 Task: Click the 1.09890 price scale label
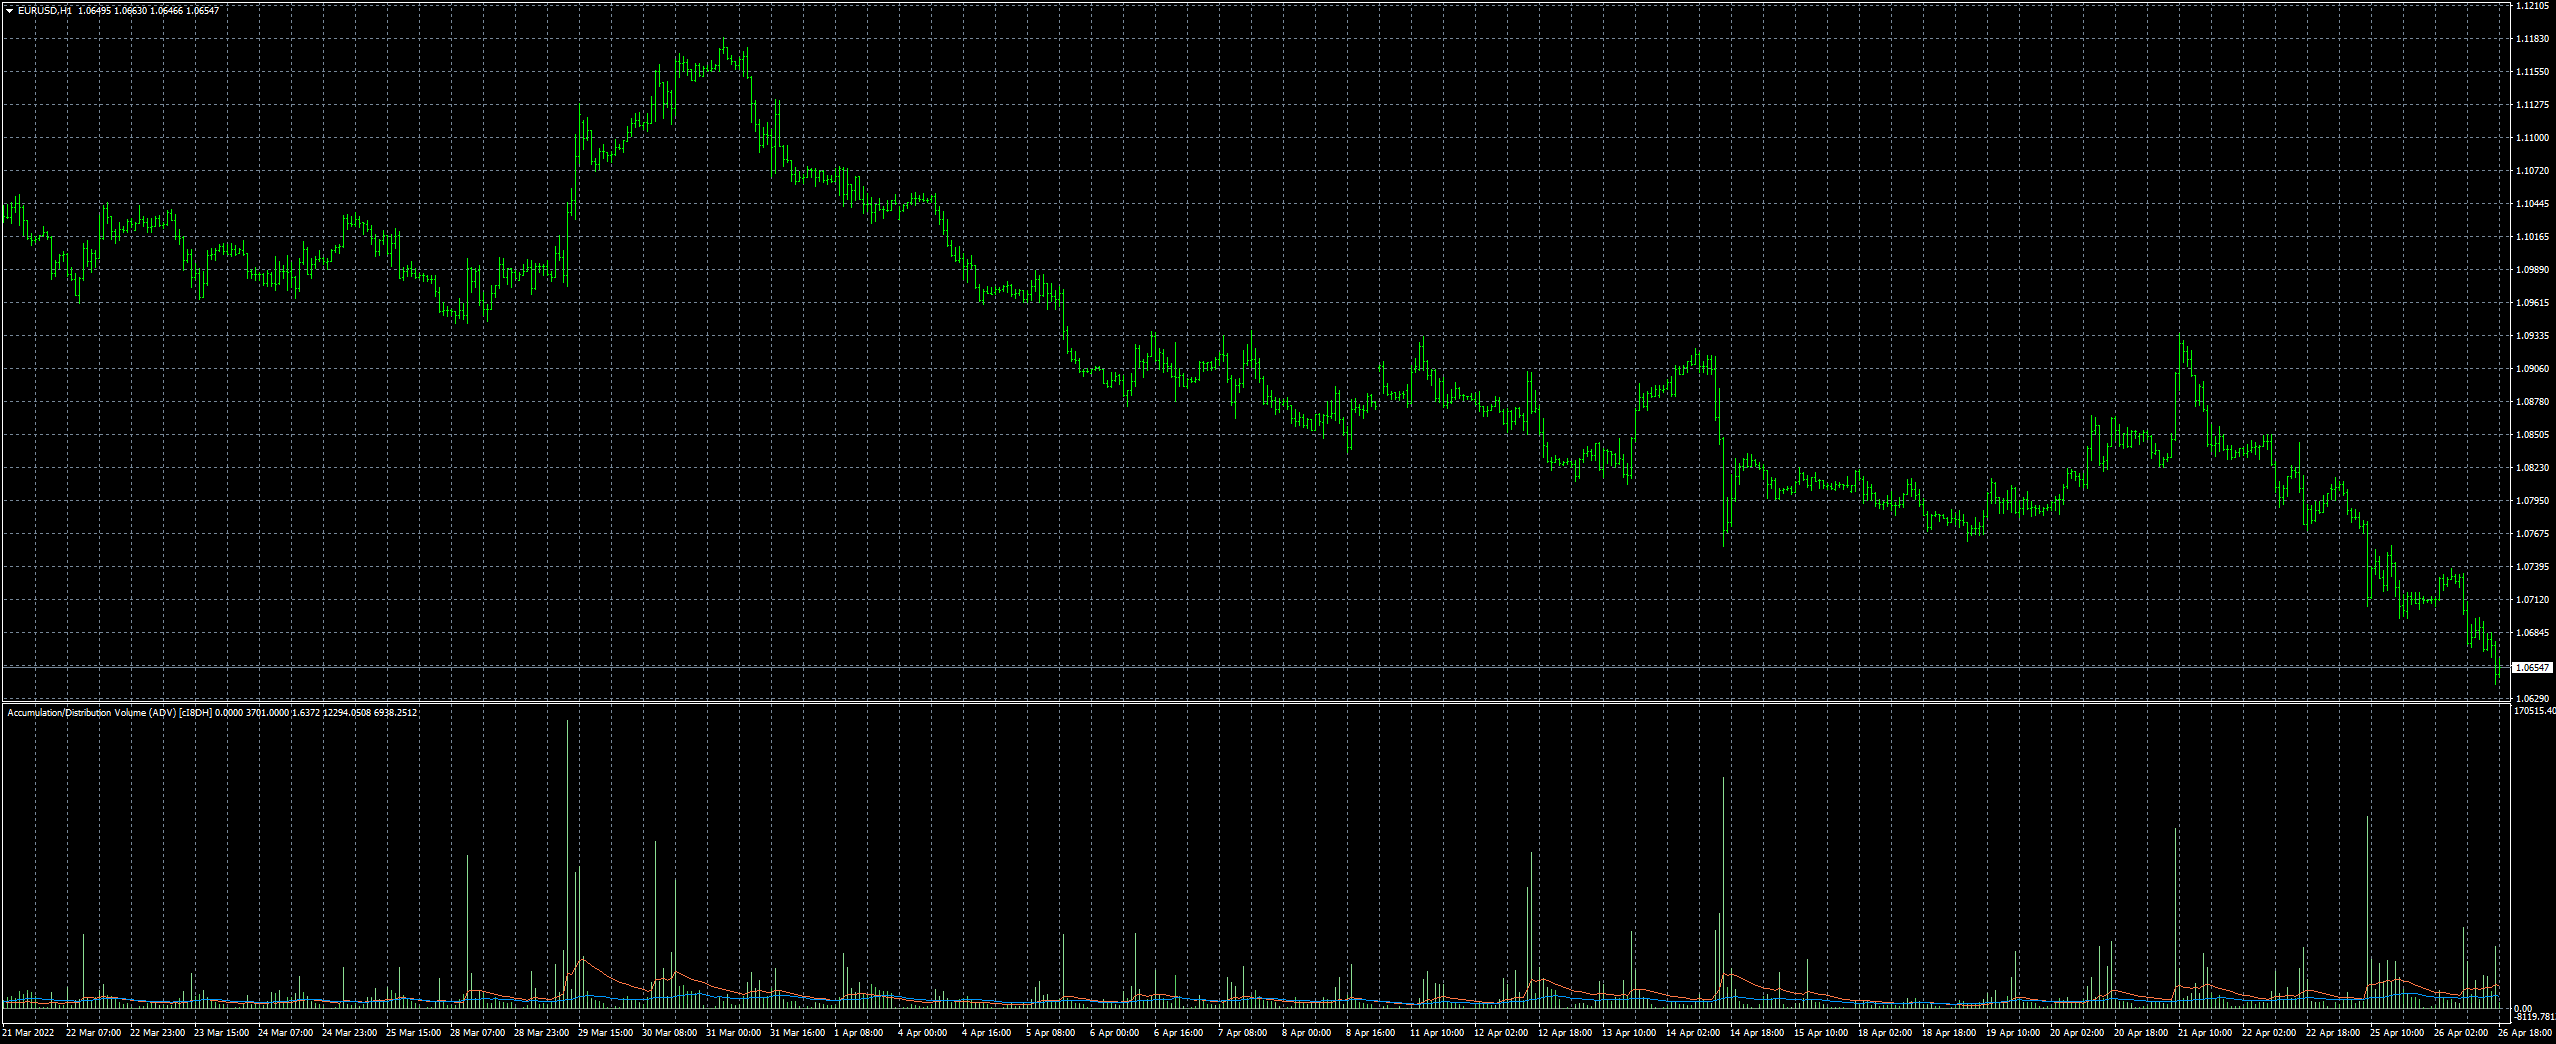click(x=2531, y=270)
